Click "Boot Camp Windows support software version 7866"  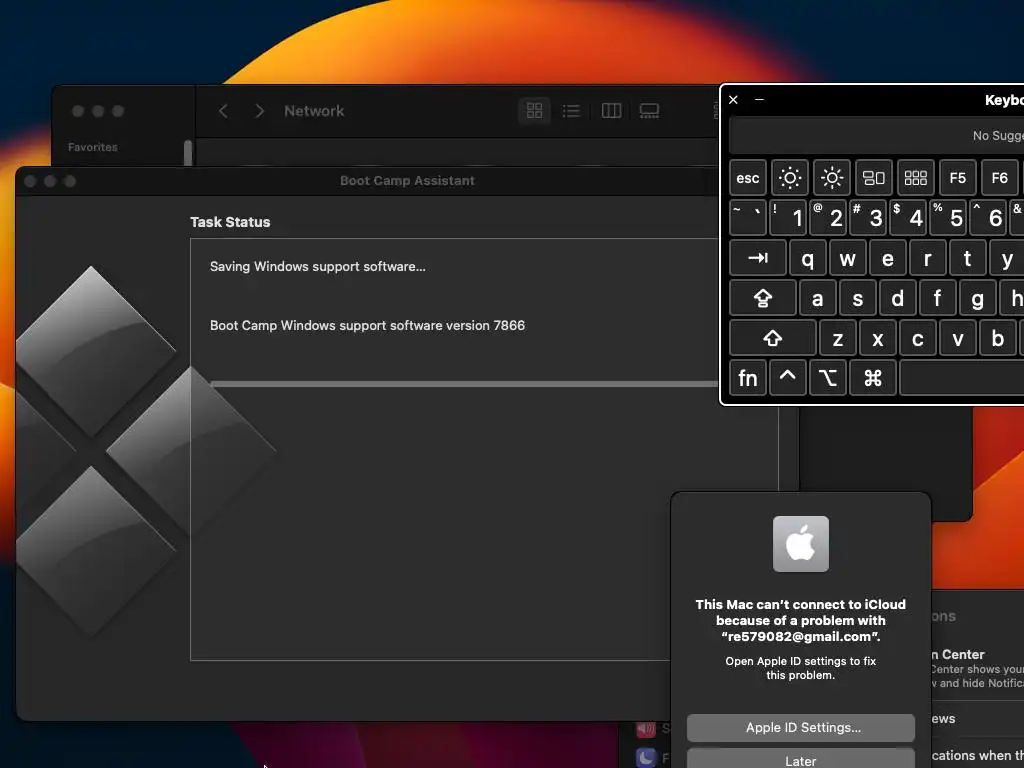click(x=367, y=325)
